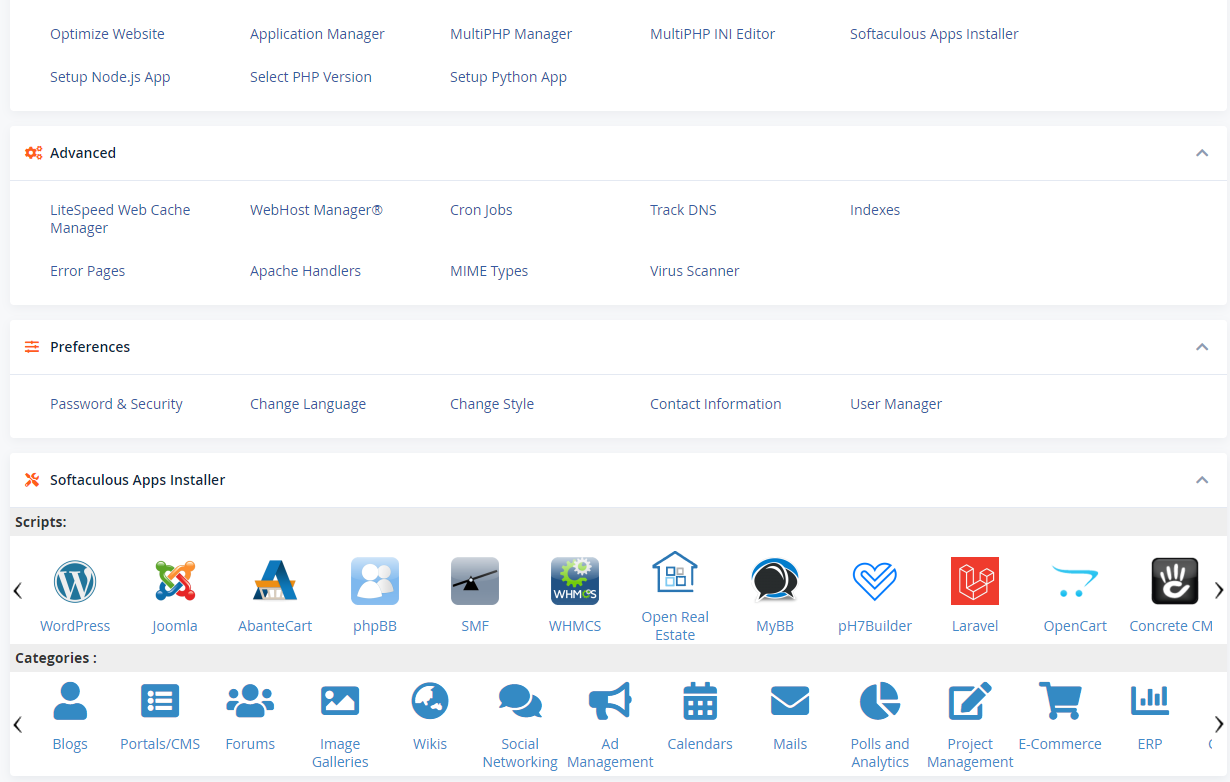This screenshot has width=1230, height=782.
Task: Open MultiPHP INI Editor
Action: point(712,34)
